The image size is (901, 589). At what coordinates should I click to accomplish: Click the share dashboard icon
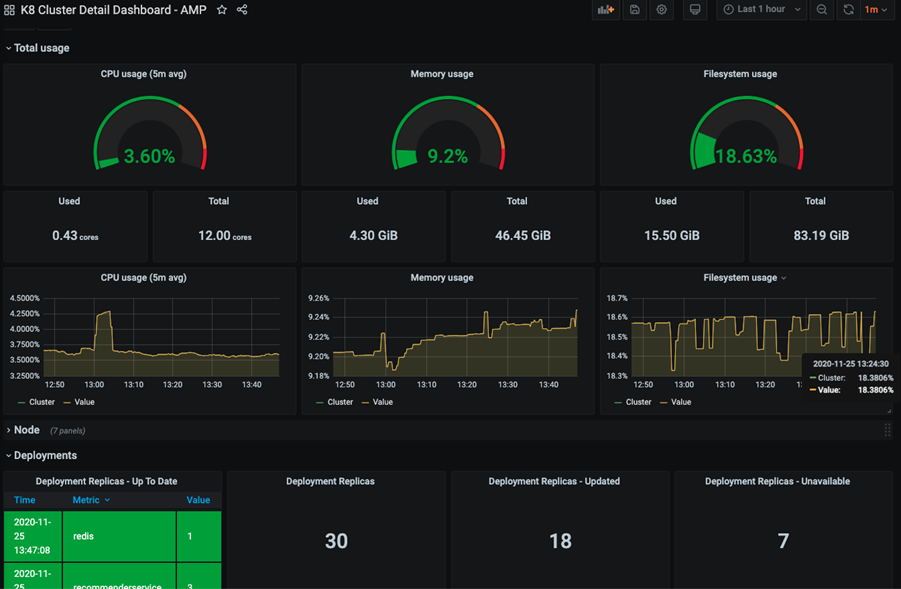tap(242, 10)
